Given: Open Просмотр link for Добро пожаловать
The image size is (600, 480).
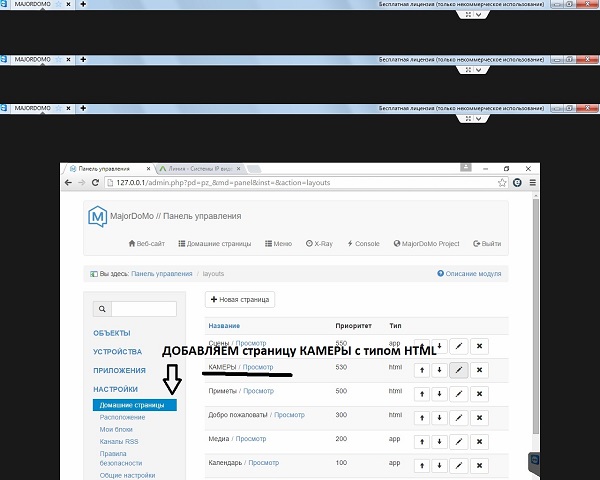Looking at the screenshot, I should [x=289, y=415].
